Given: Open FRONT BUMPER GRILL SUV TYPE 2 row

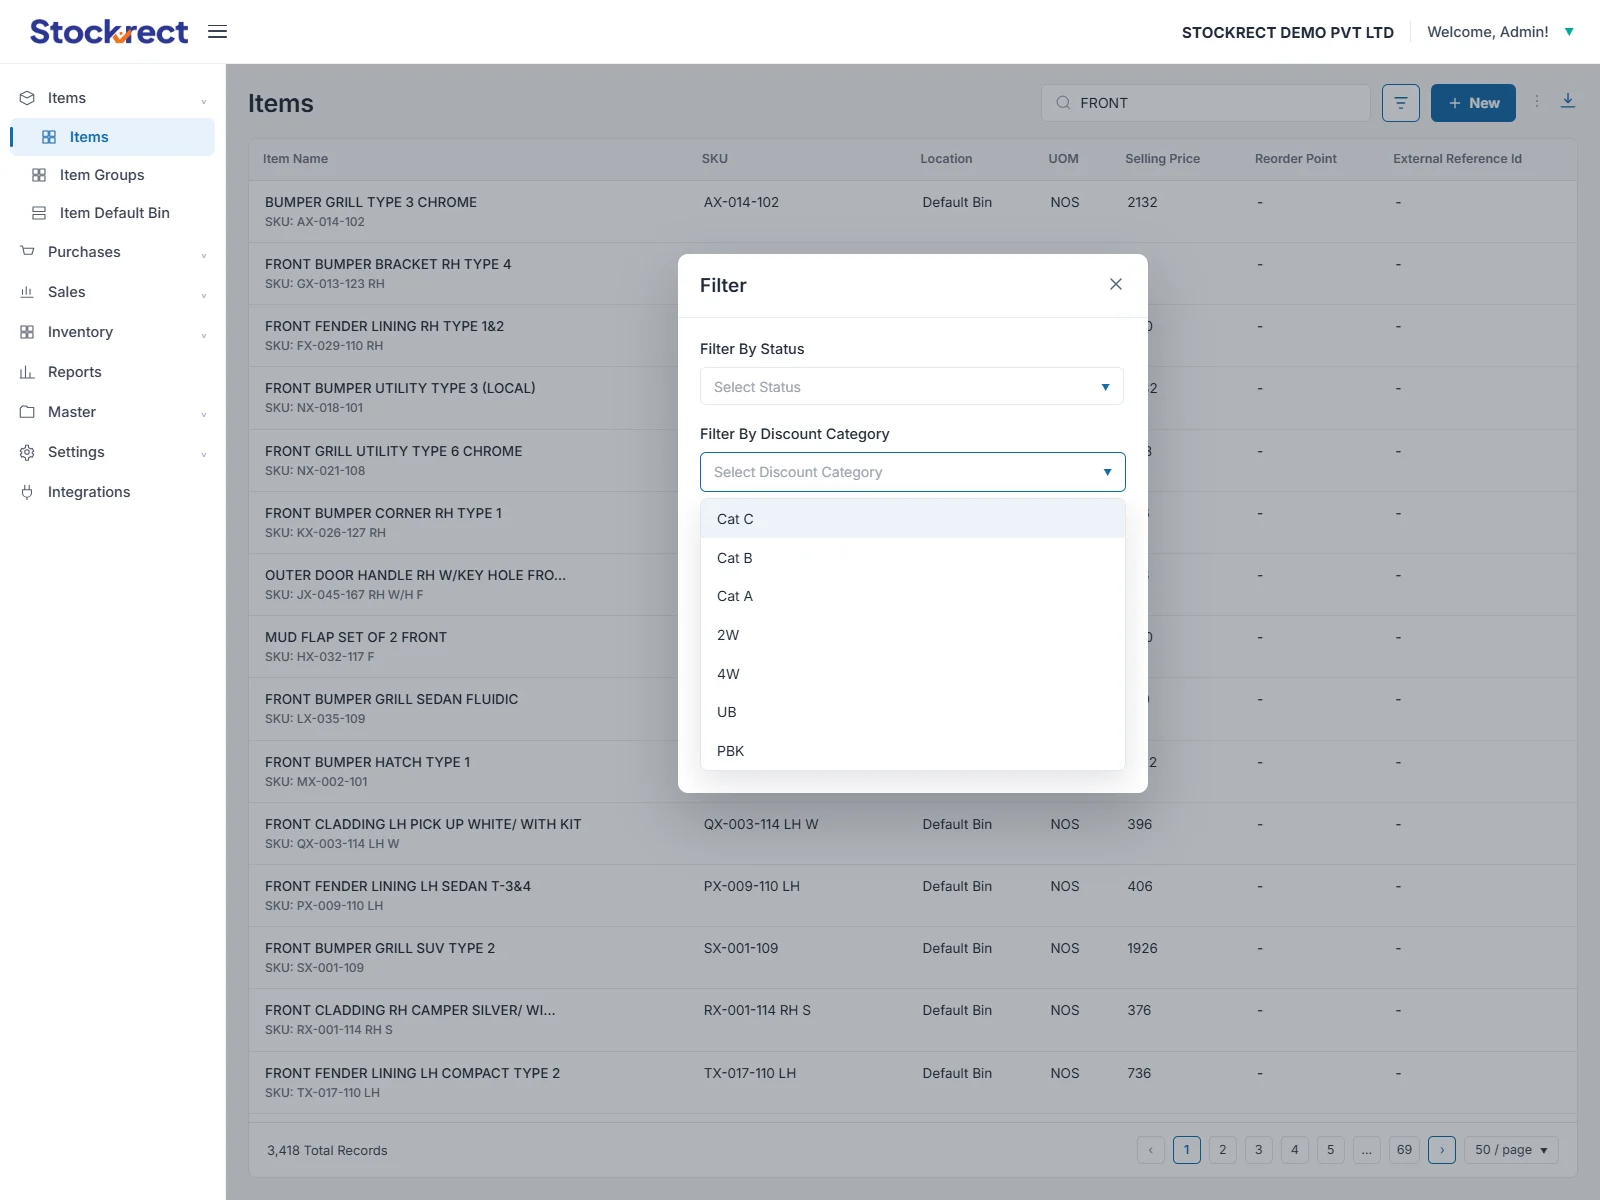Looking at the screenshot, I should [x=913, y=958].
